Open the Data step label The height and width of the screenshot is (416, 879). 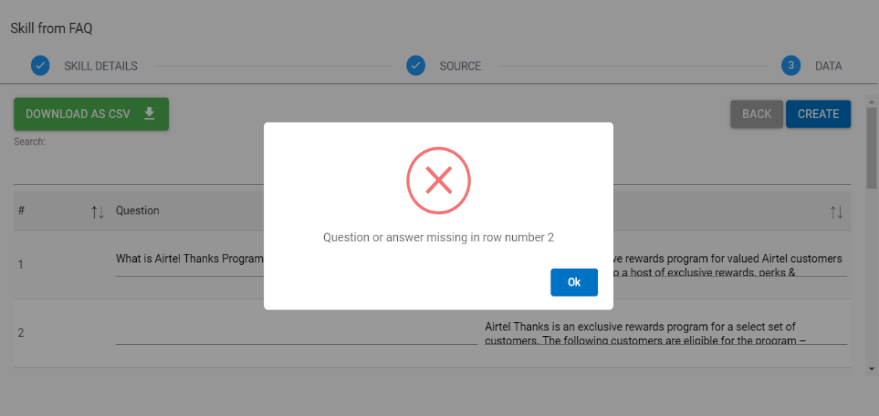[828, 66]
